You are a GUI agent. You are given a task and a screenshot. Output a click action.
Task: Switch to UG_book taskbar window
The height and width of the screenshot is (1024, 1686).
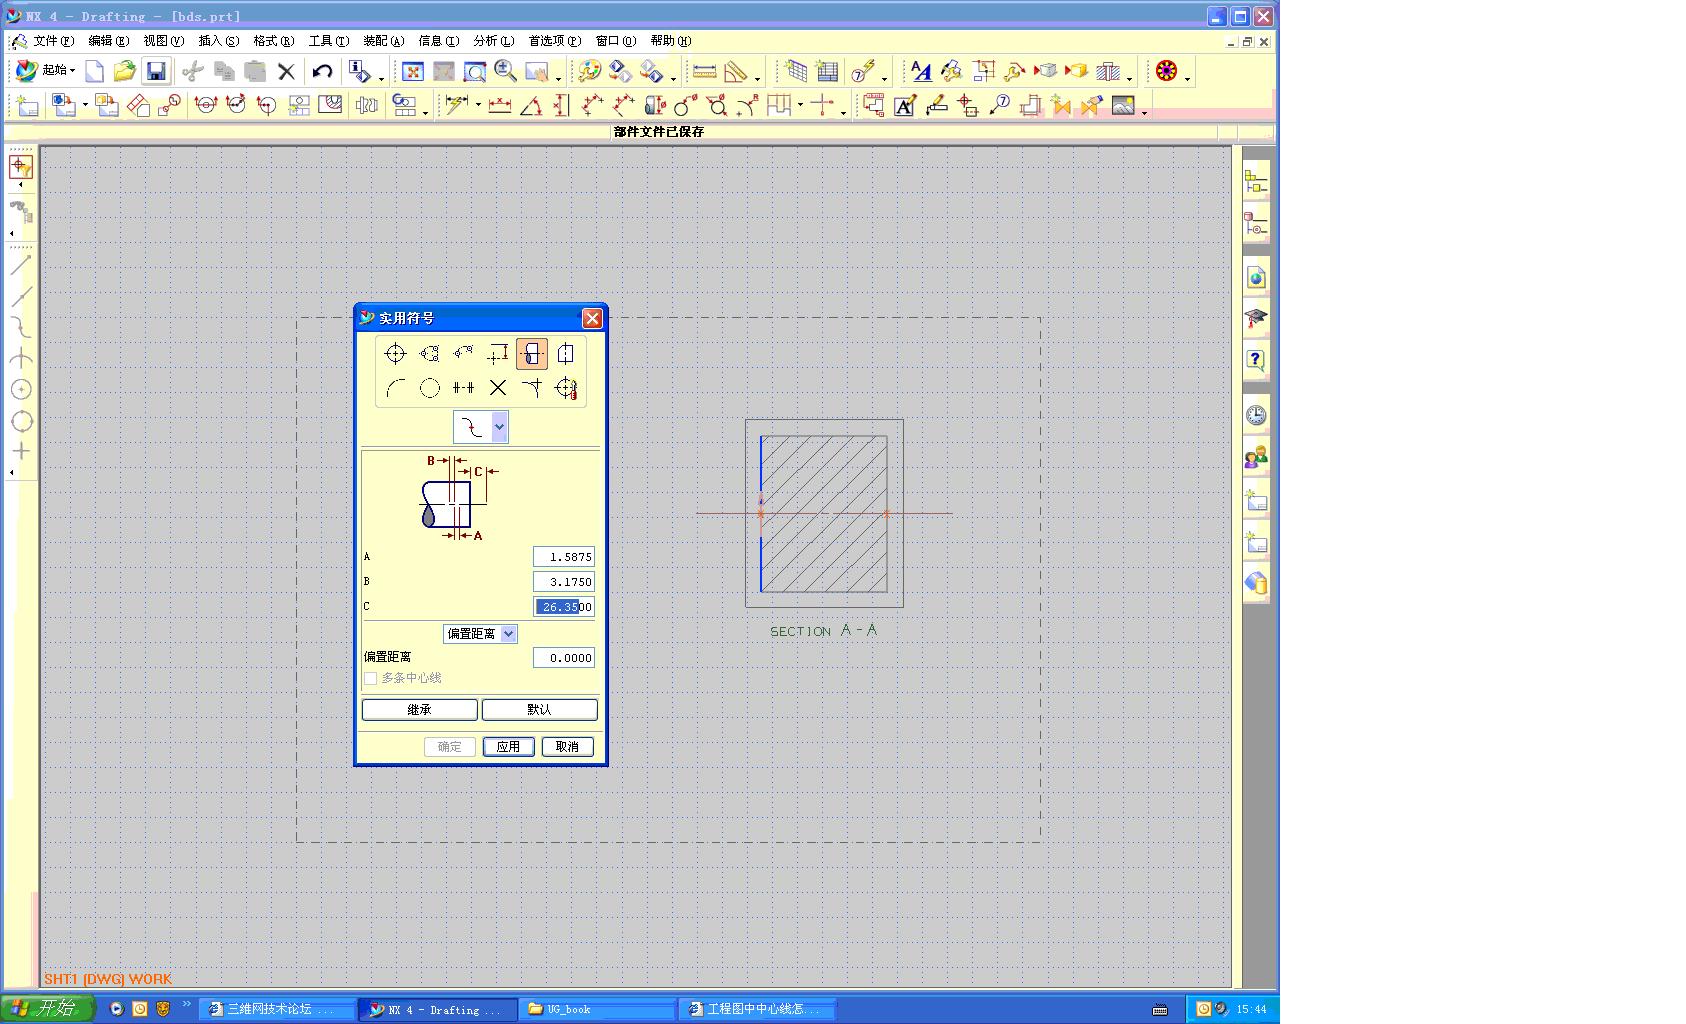(x=597, y=1010)
